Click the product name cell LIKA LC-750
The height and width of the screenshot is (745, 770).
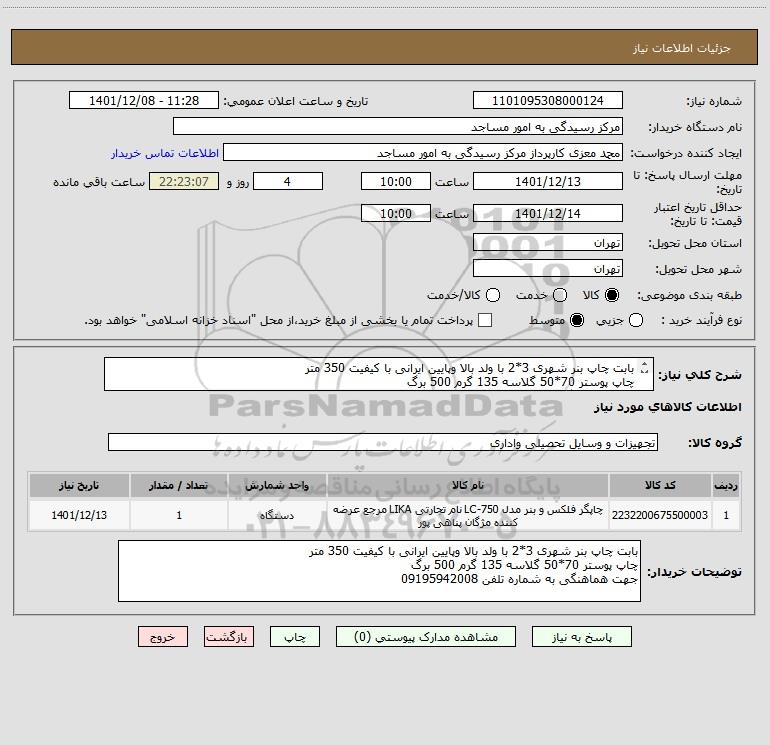468,515
